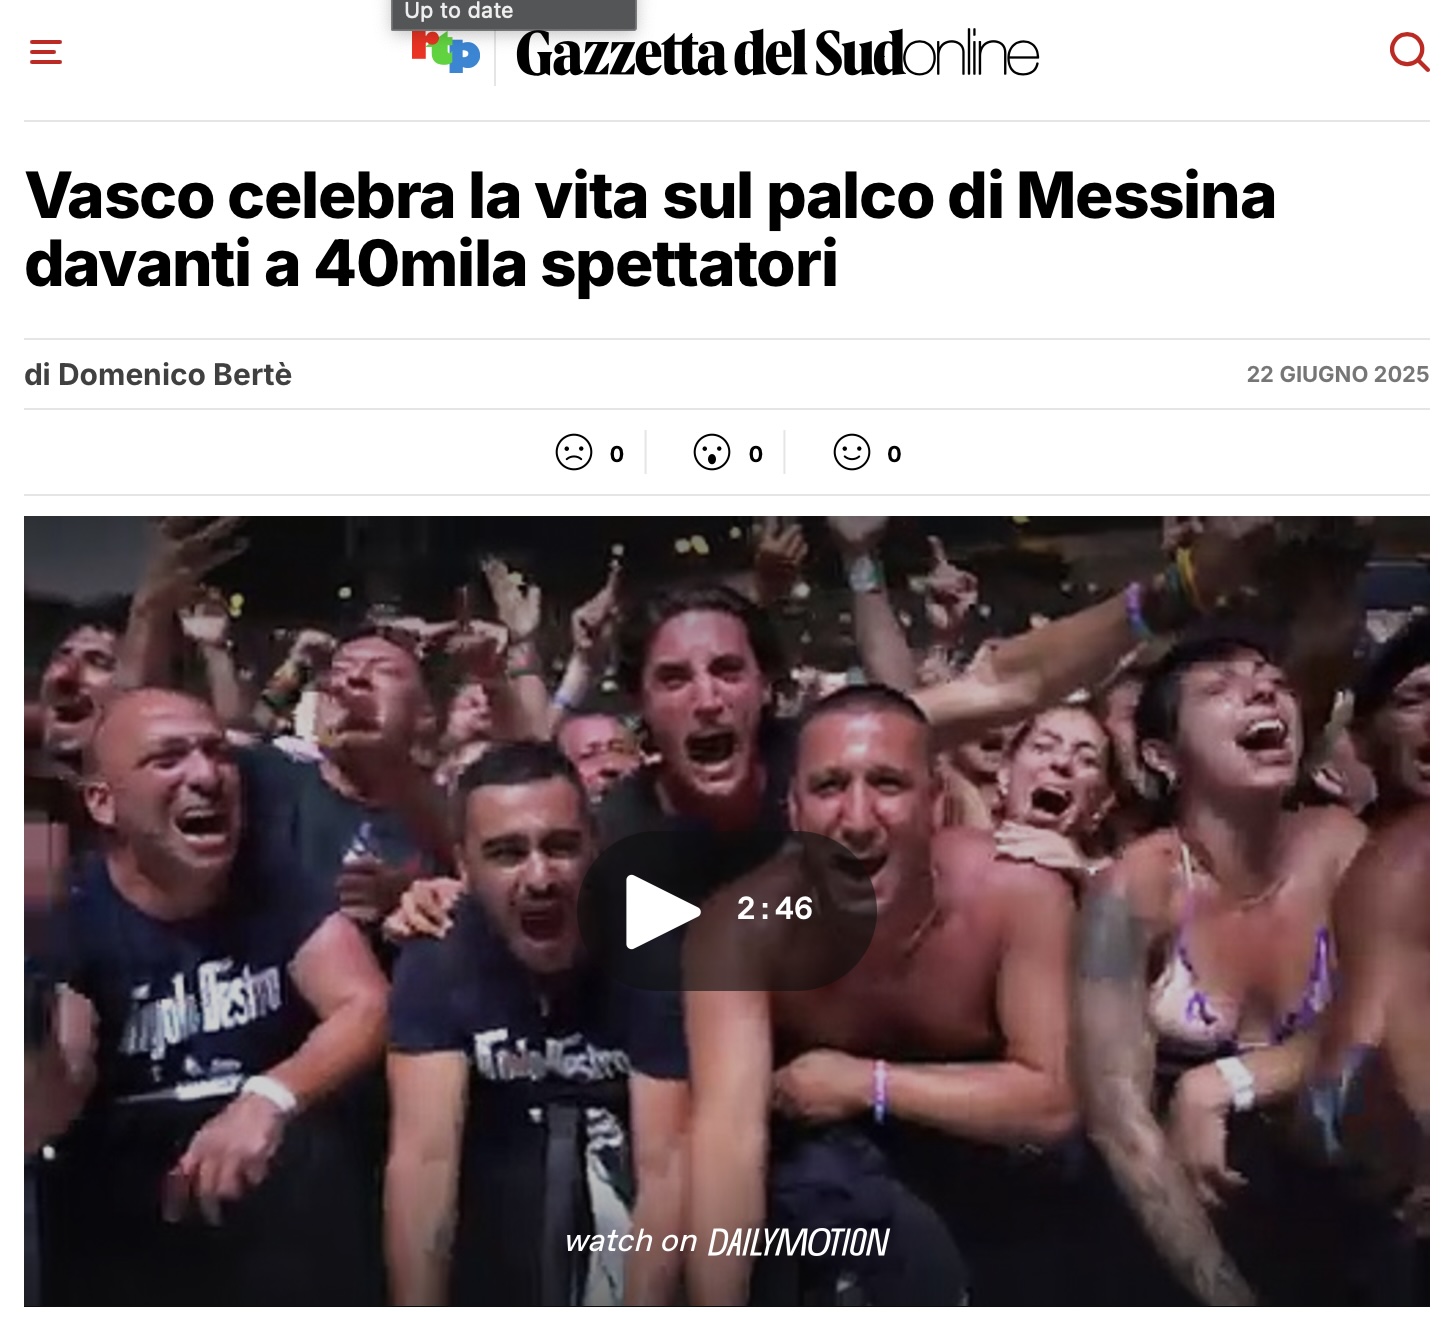The image size is (1456, 1328).
Task: Click the happy reaction counter showing 0
Action: (894, 454)
